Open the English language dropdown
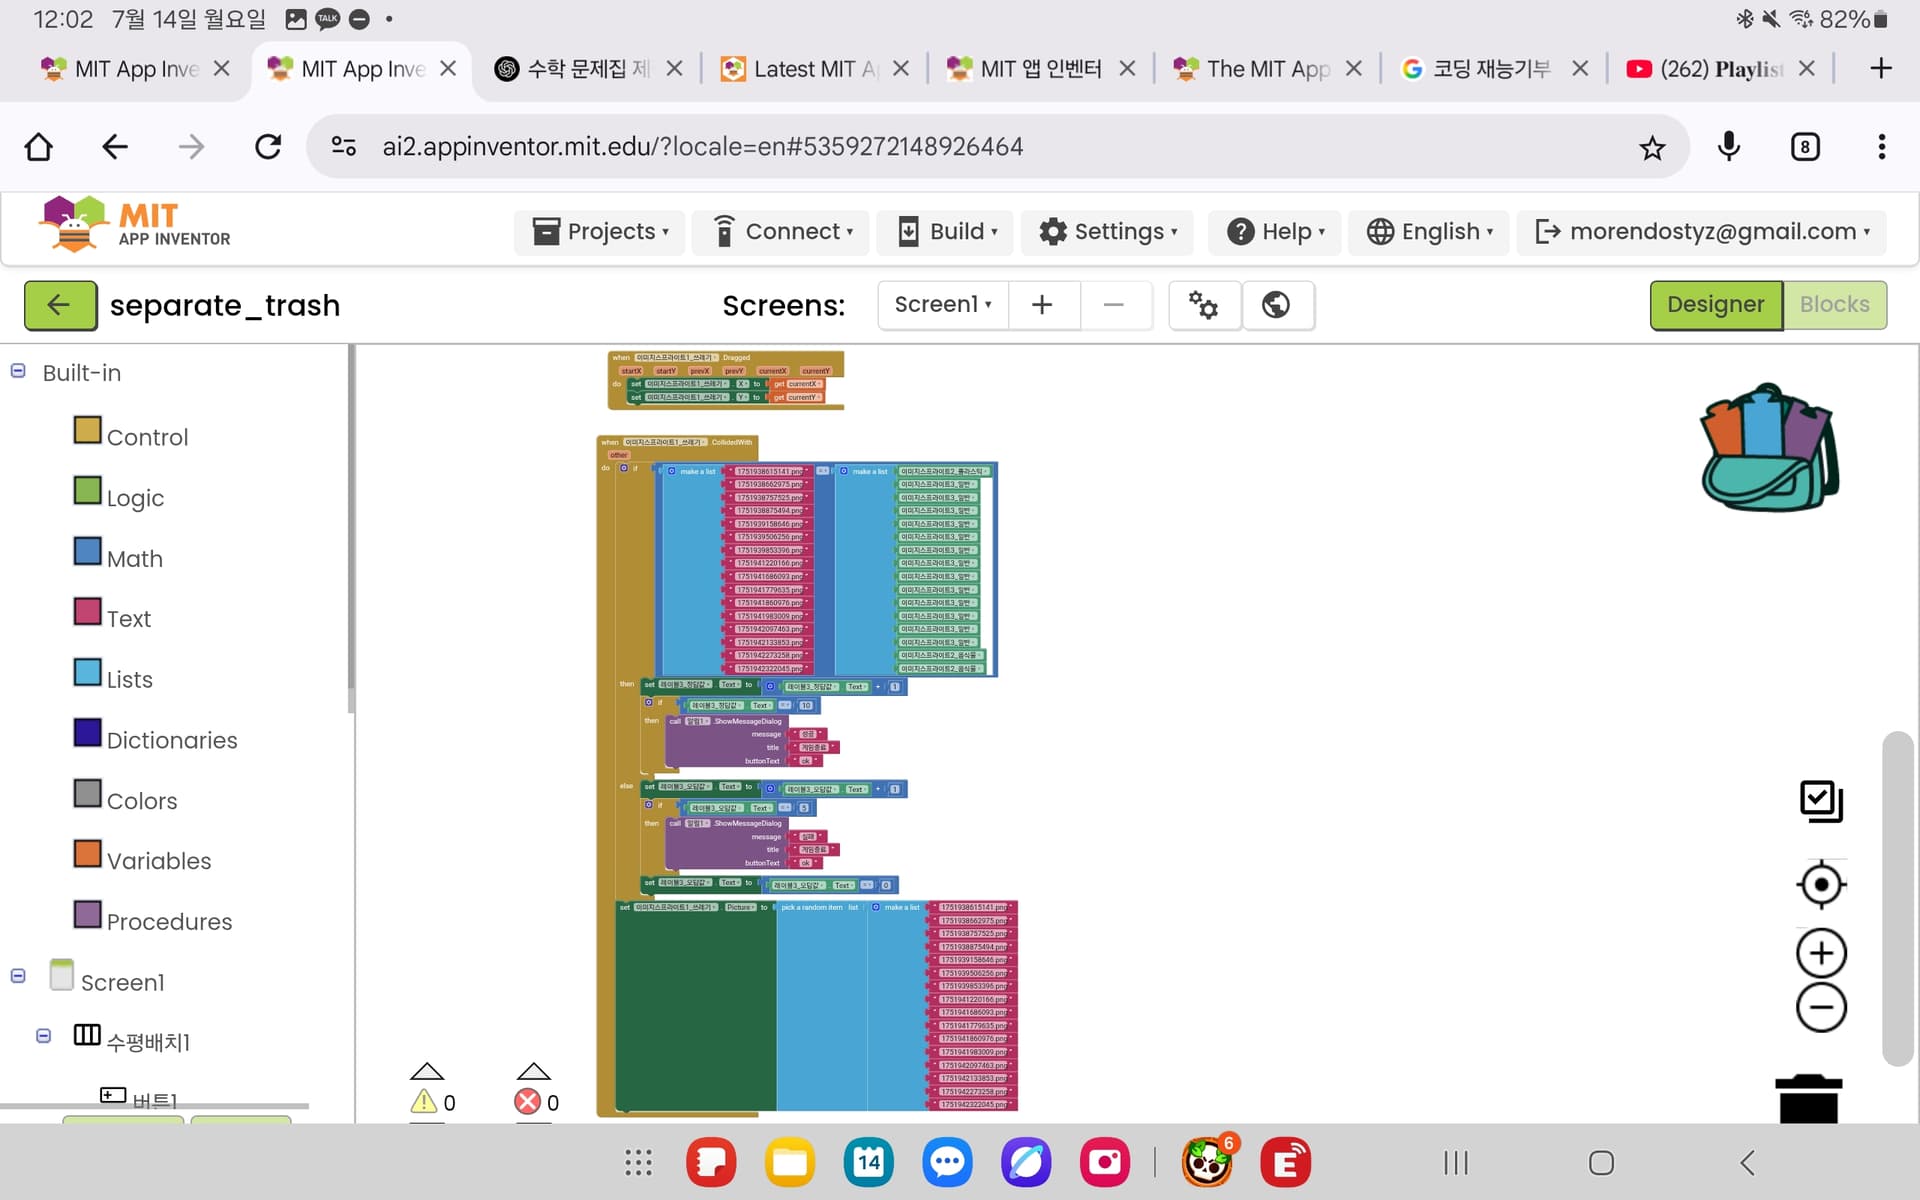The width and height of the screenshot is (1920, 1200). pyautogui.click(x=1429, y=232)
